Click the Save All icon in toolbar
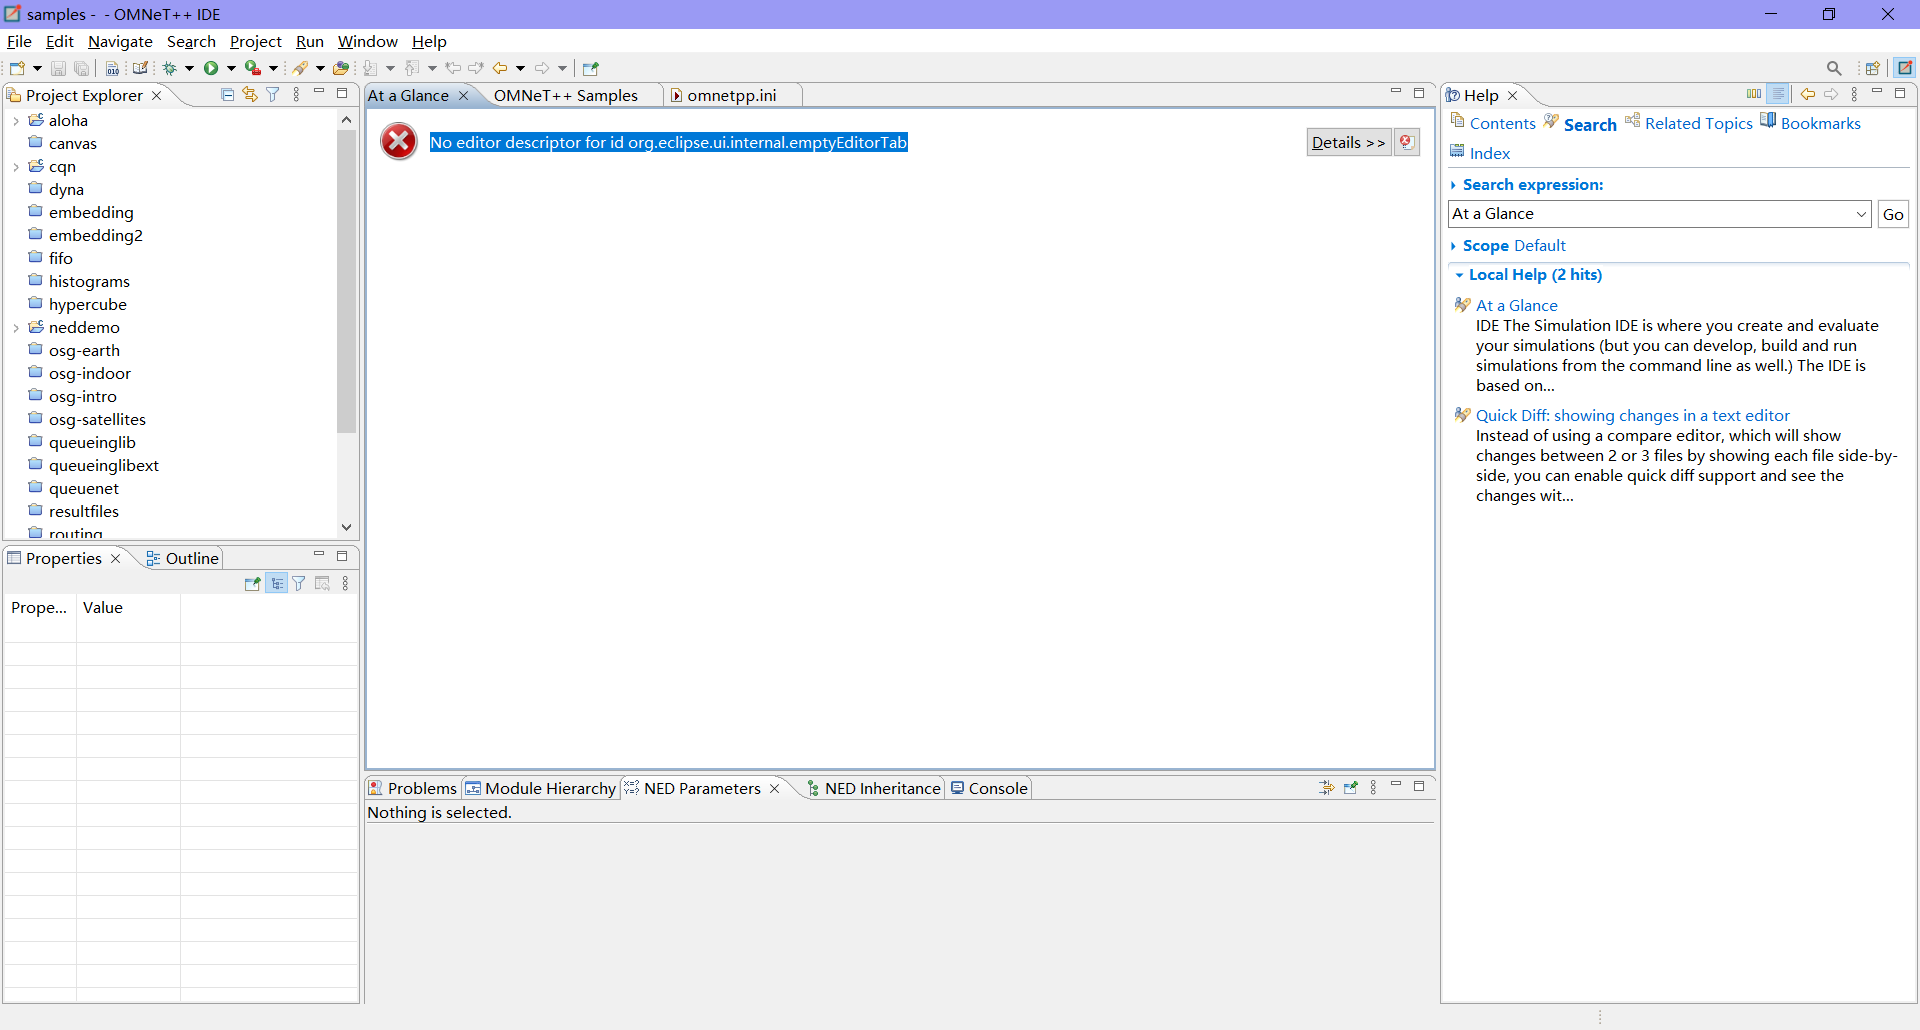The image size is (1920, 1030). coord(82,68)
